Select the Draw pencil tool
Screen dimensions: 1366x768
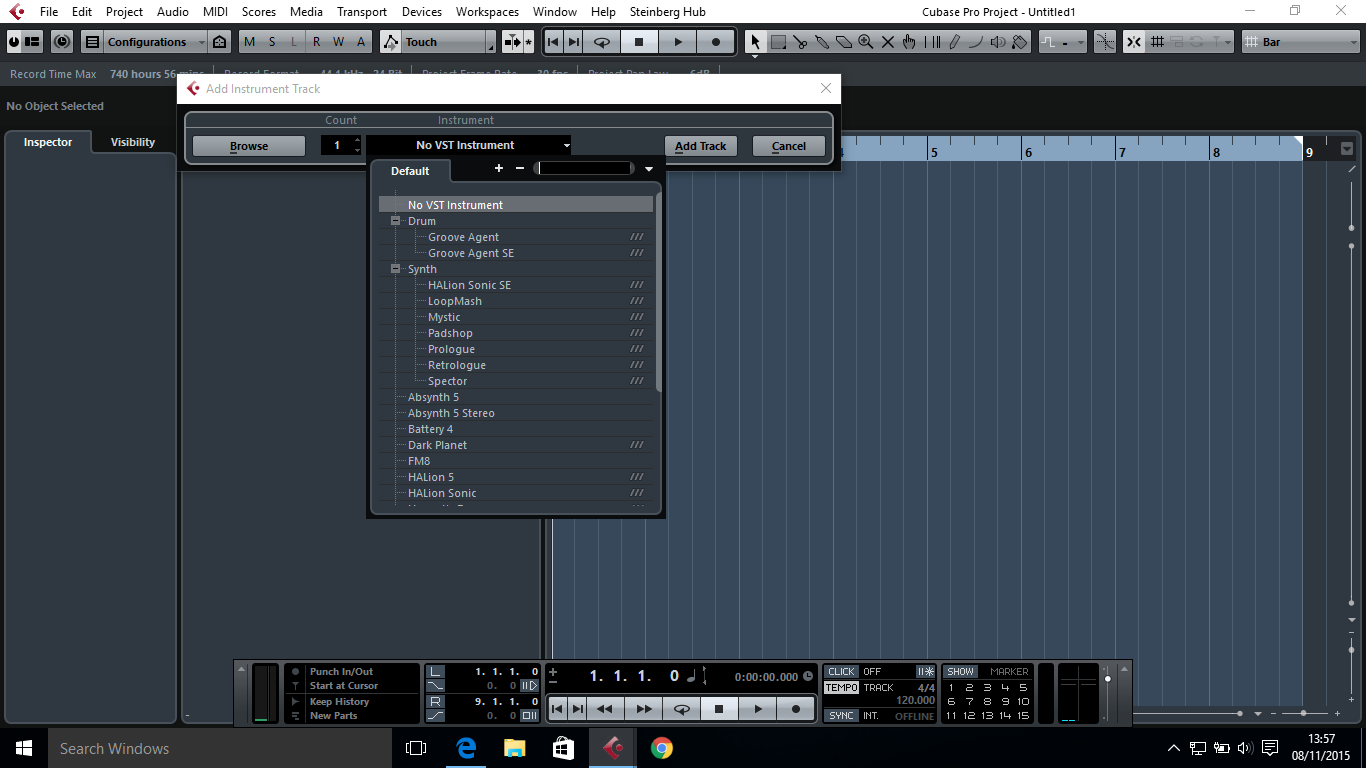point(954,42)
